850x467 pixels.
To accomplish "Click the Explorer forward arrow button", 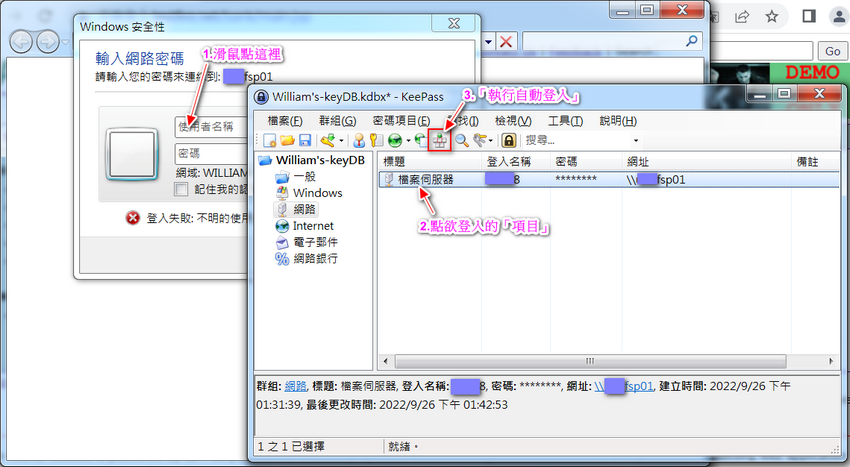I will pyautogui.click(x=48, y=42).
